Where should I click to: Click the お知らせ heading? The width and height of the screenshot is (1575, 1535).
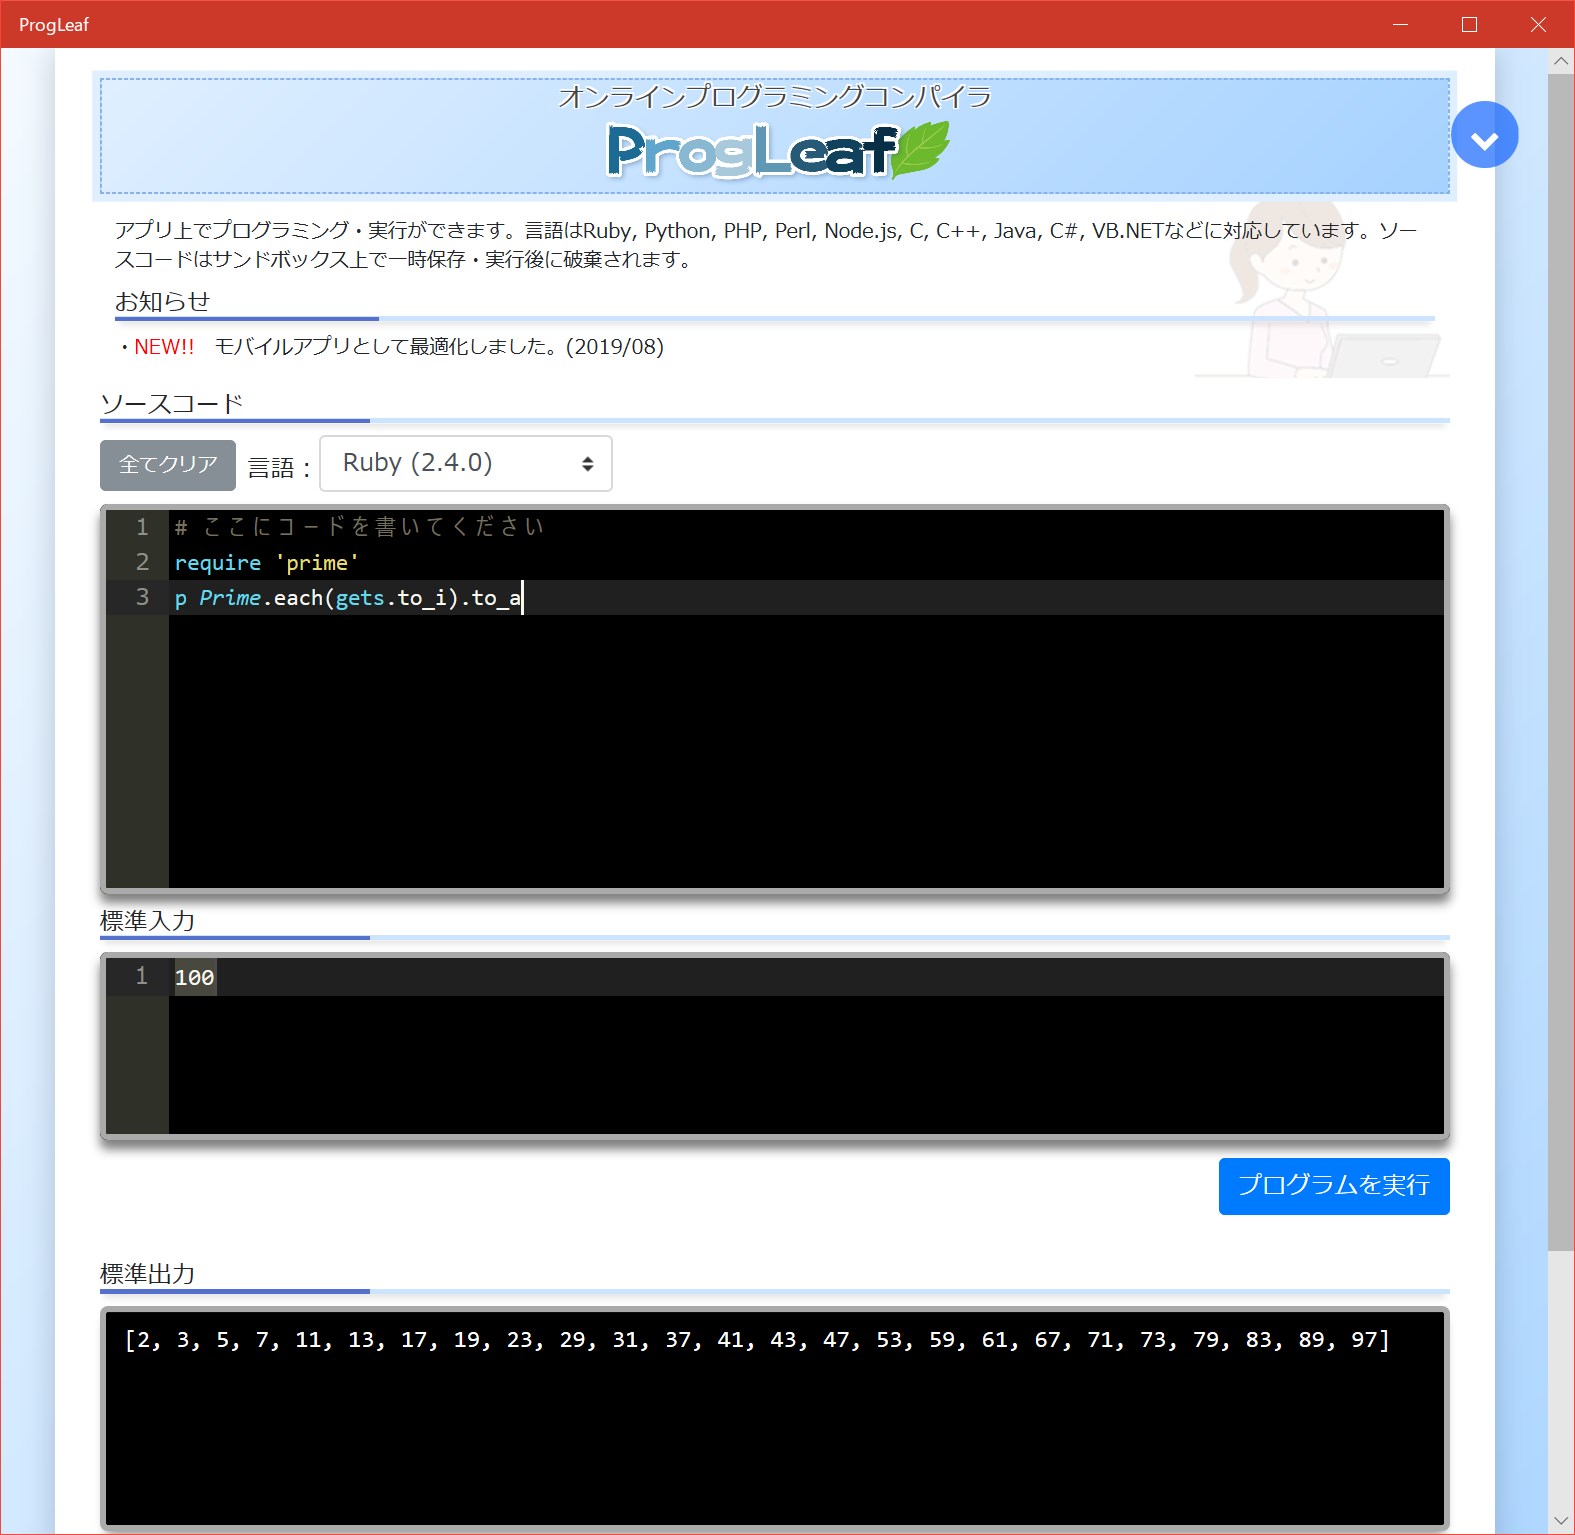(162, 301)
